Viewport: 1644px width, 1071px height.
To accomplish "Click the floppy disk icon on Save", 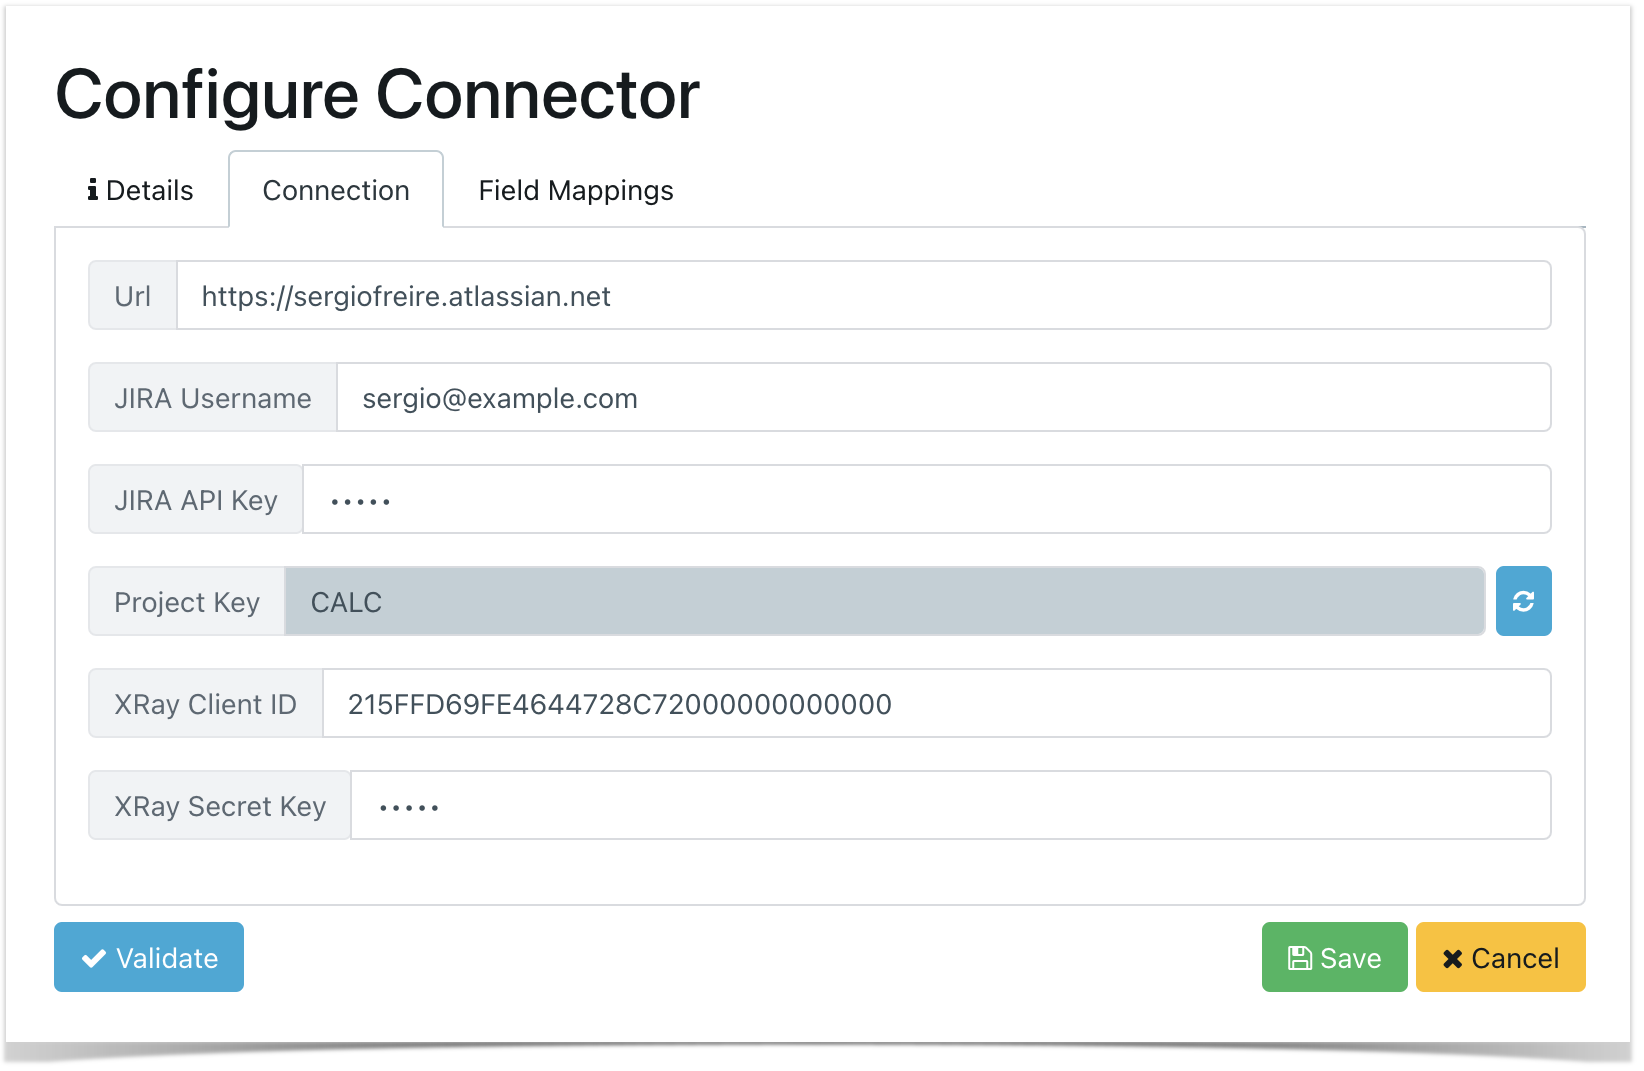I will point(1299,958).
